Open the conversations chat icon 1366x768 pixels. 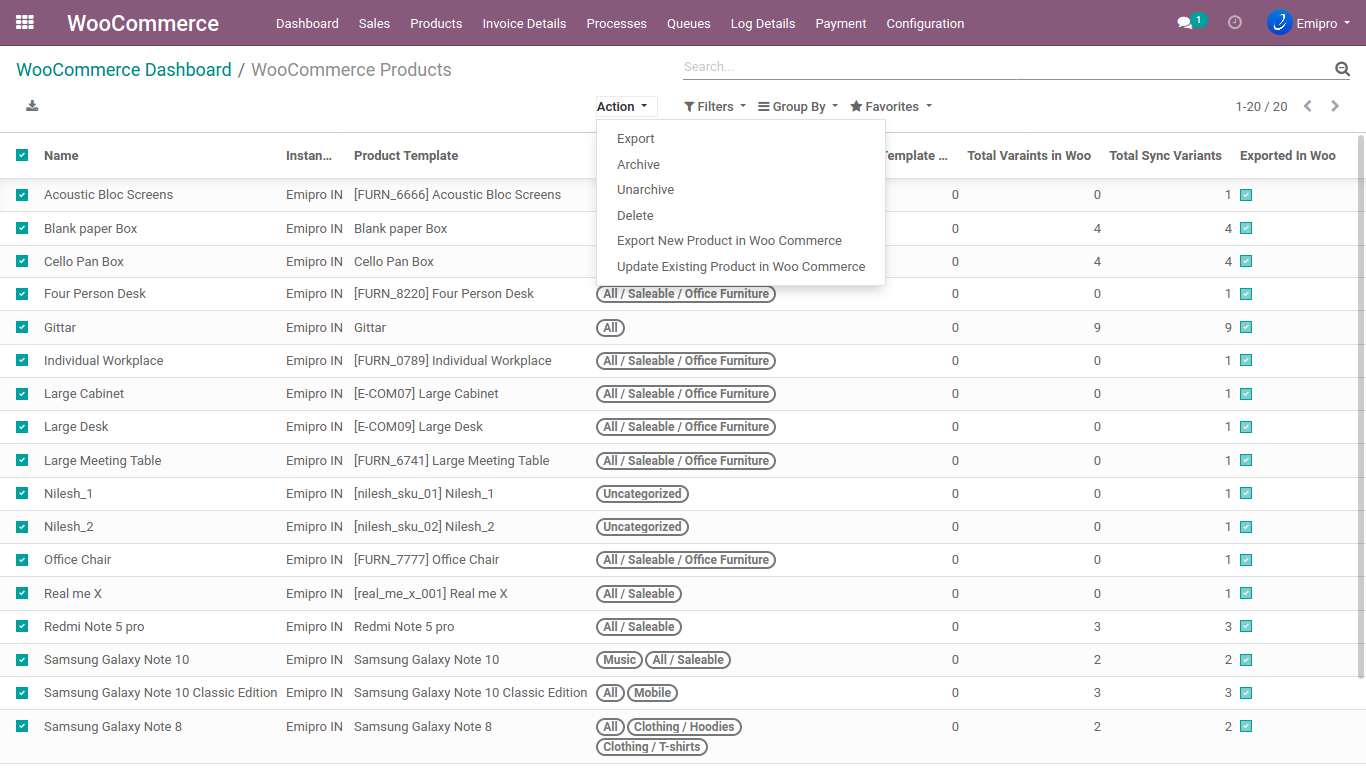(x=1185, y=23)
